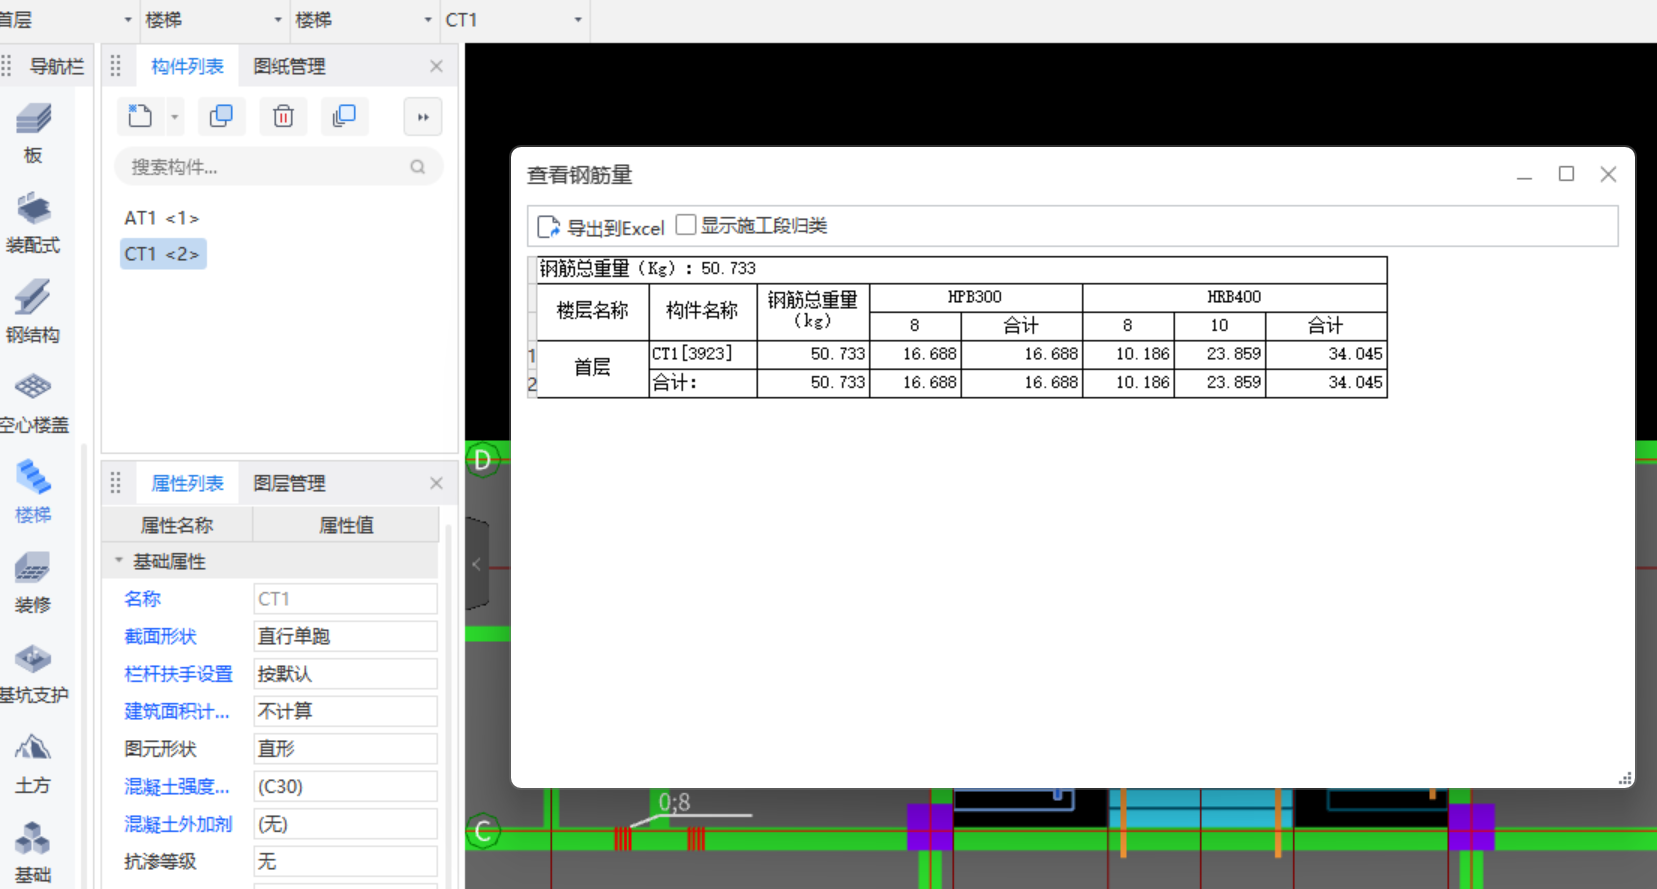
Task: Click the HRB400 column header
Action: point(1235,297)
